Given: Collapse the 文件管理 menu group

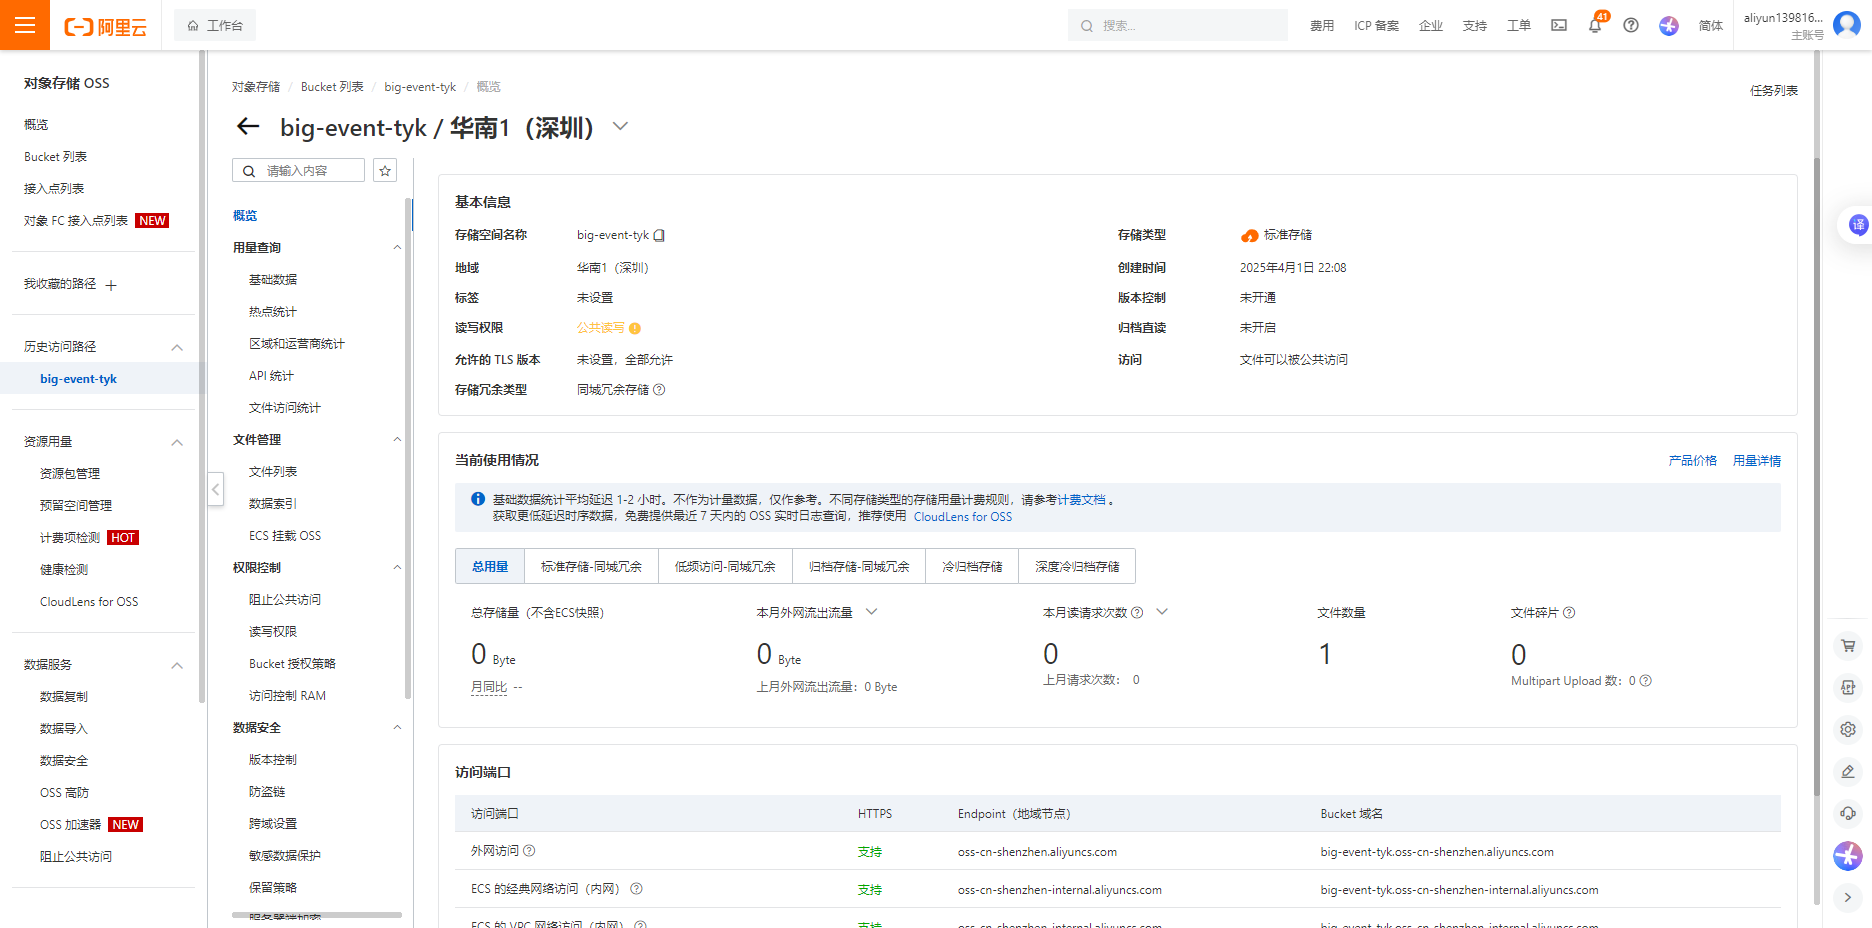Looking at the screenshot, I should [397, 440].
